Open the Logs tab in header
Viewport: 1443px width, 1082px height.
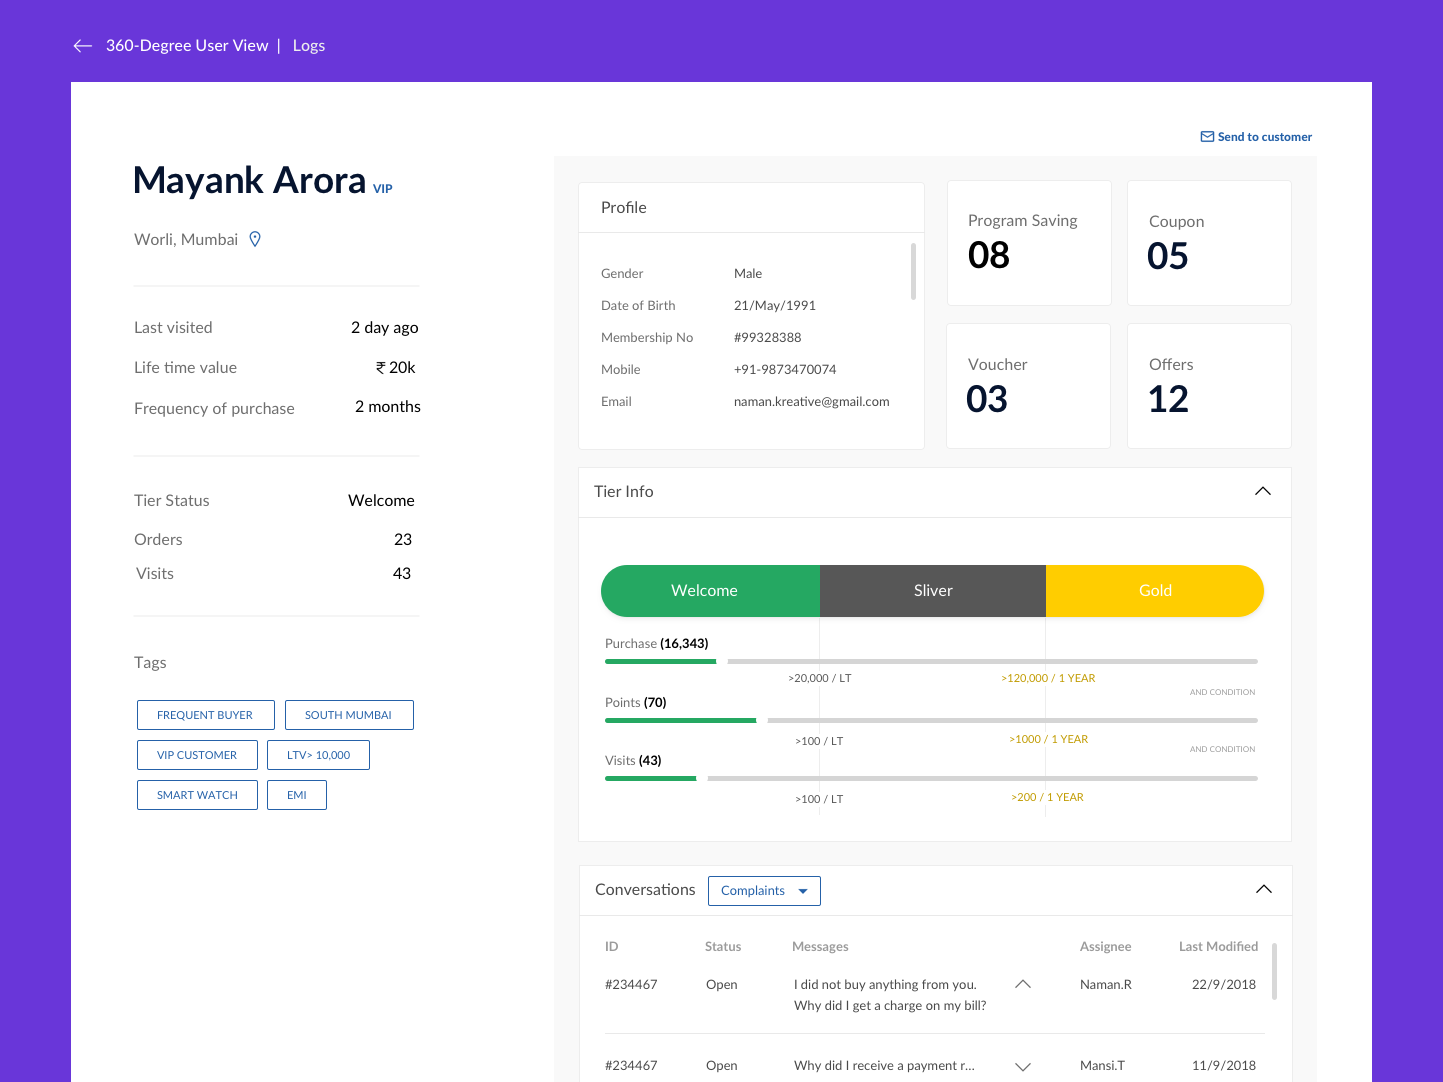308,46
